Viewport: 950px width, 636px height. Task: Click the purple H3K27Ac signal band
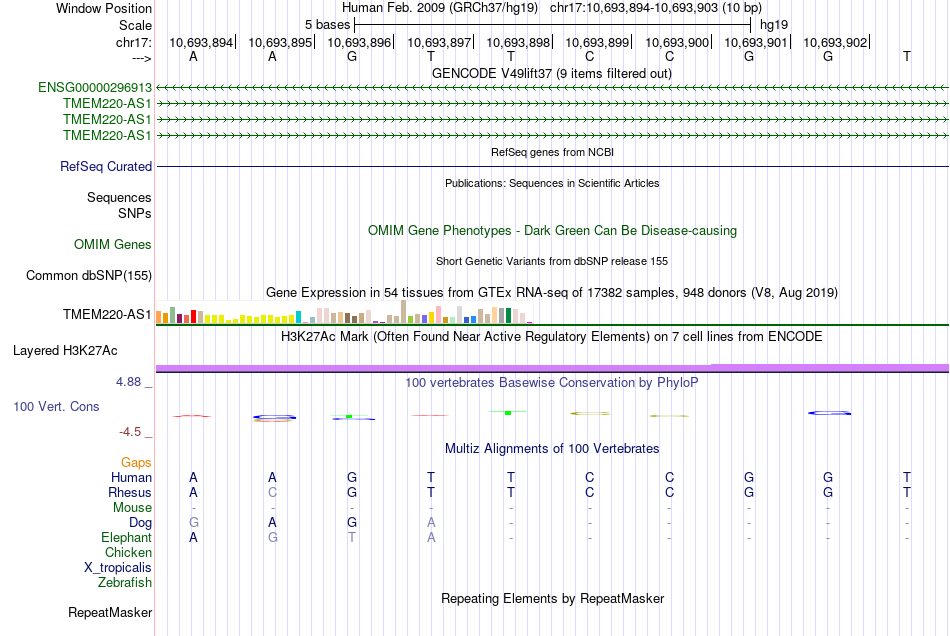coord(552,368)
